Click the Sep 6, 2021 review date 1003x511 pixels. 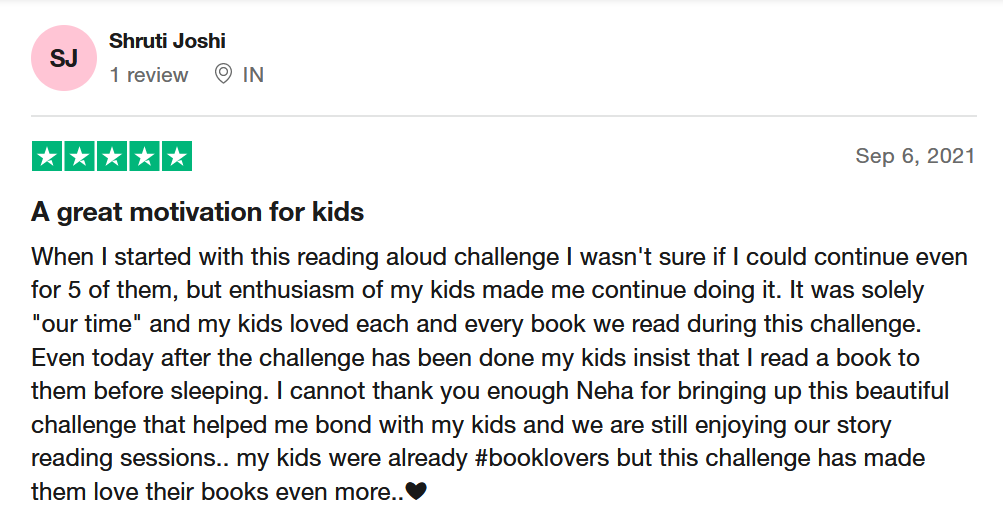click(915, 155)
